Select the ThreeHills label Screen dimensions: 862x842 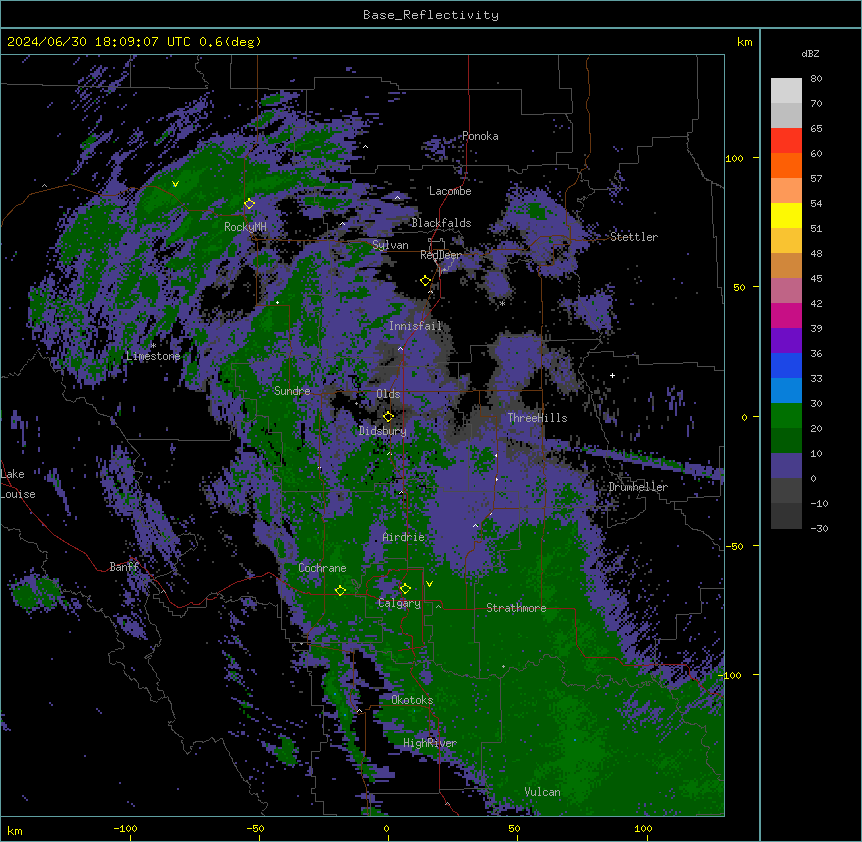click(537, 418)
